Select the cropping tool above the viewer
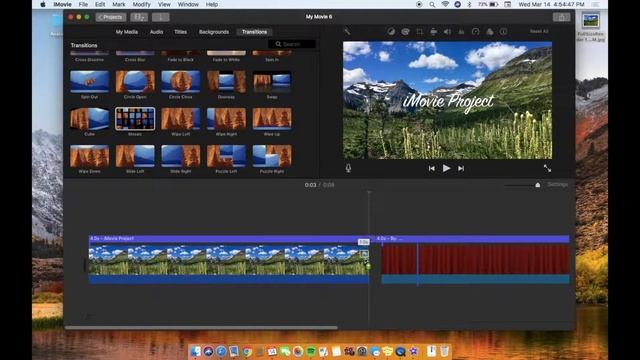The height and width of the screenshot is (360, 640). [x=419, y=31]
